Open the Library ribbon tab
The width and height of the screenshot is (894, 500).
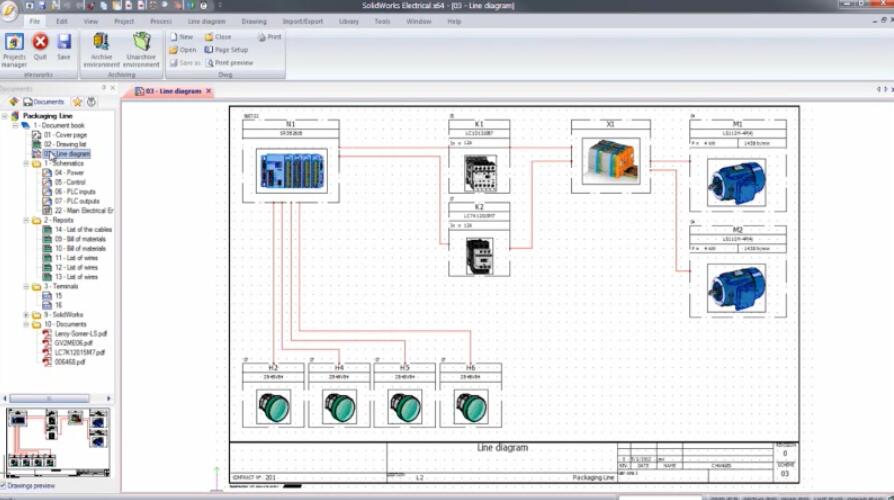point(349,21)
